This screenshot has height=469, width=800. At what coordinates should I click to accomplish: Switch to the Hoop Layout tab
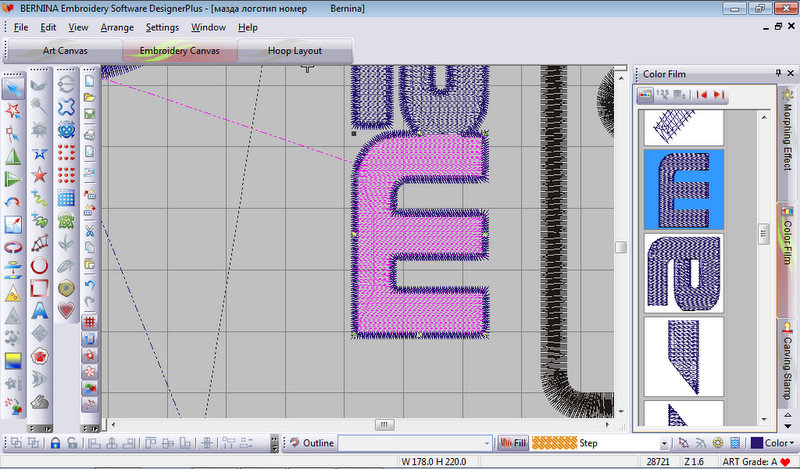[295, 49]
